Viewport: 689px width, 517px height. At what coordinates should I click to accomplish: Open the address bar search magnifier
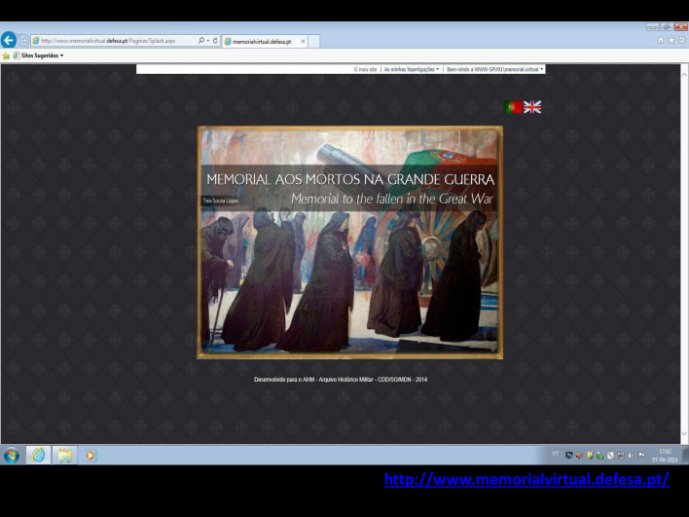point(201,40)
